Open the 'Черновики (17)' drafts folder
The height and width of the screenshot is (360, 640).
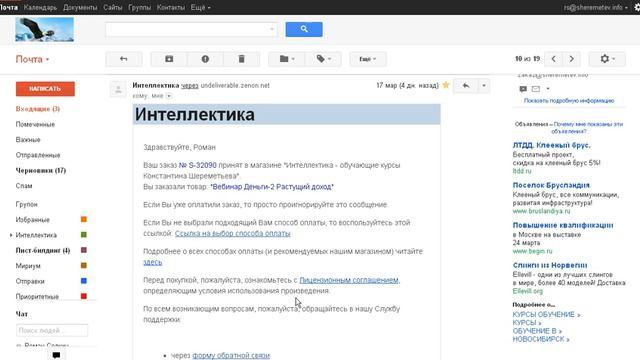[41, 171]
